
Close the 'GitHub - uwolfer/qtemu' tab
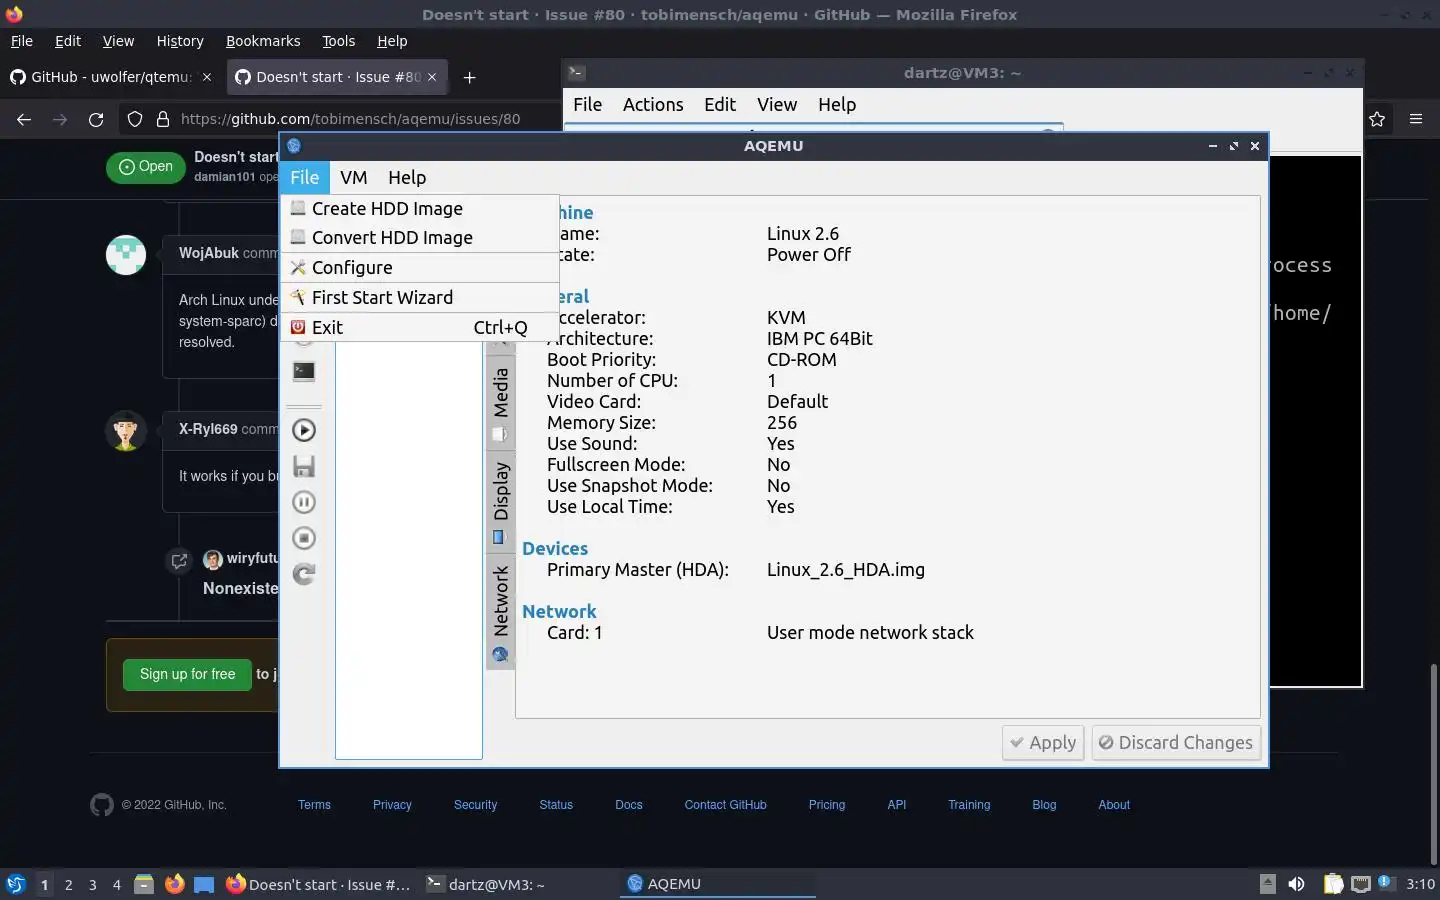coord(207,77)
